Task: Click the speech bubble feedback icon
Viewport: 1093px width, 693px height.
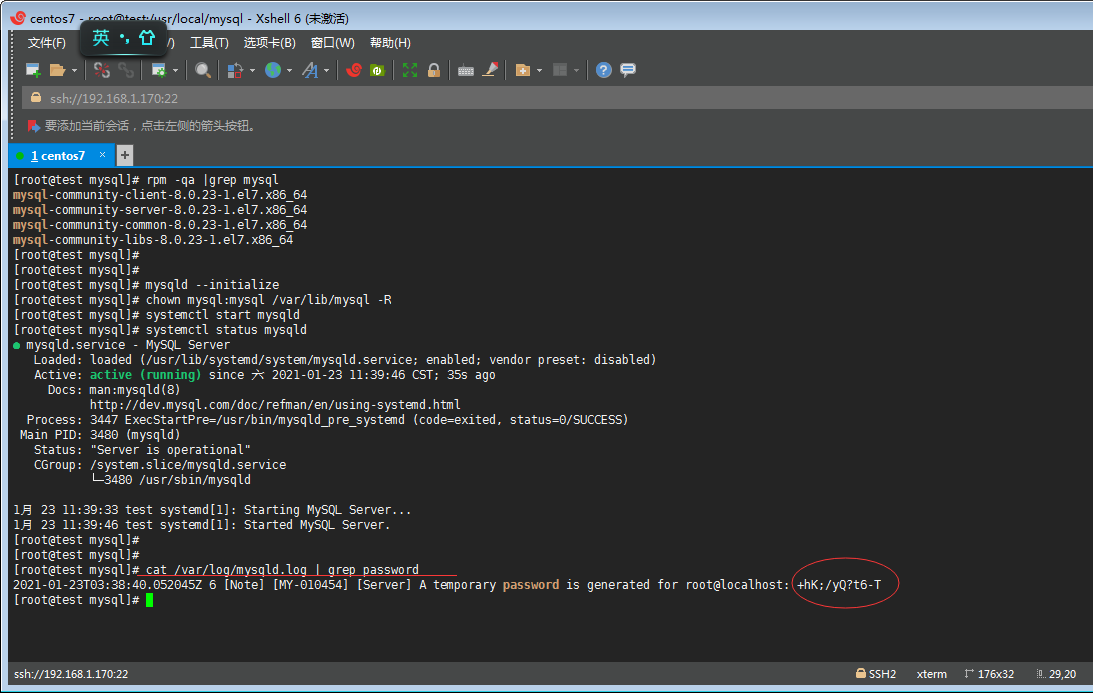Action: pyautogui.click(x=628, y=70)
